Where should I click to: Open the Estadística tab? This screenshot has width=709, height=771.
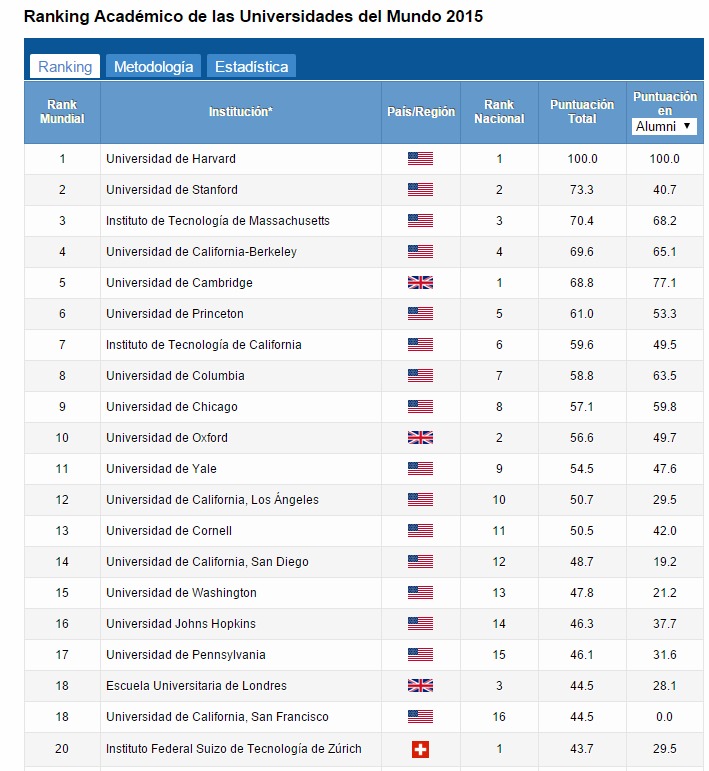[251, 67]
